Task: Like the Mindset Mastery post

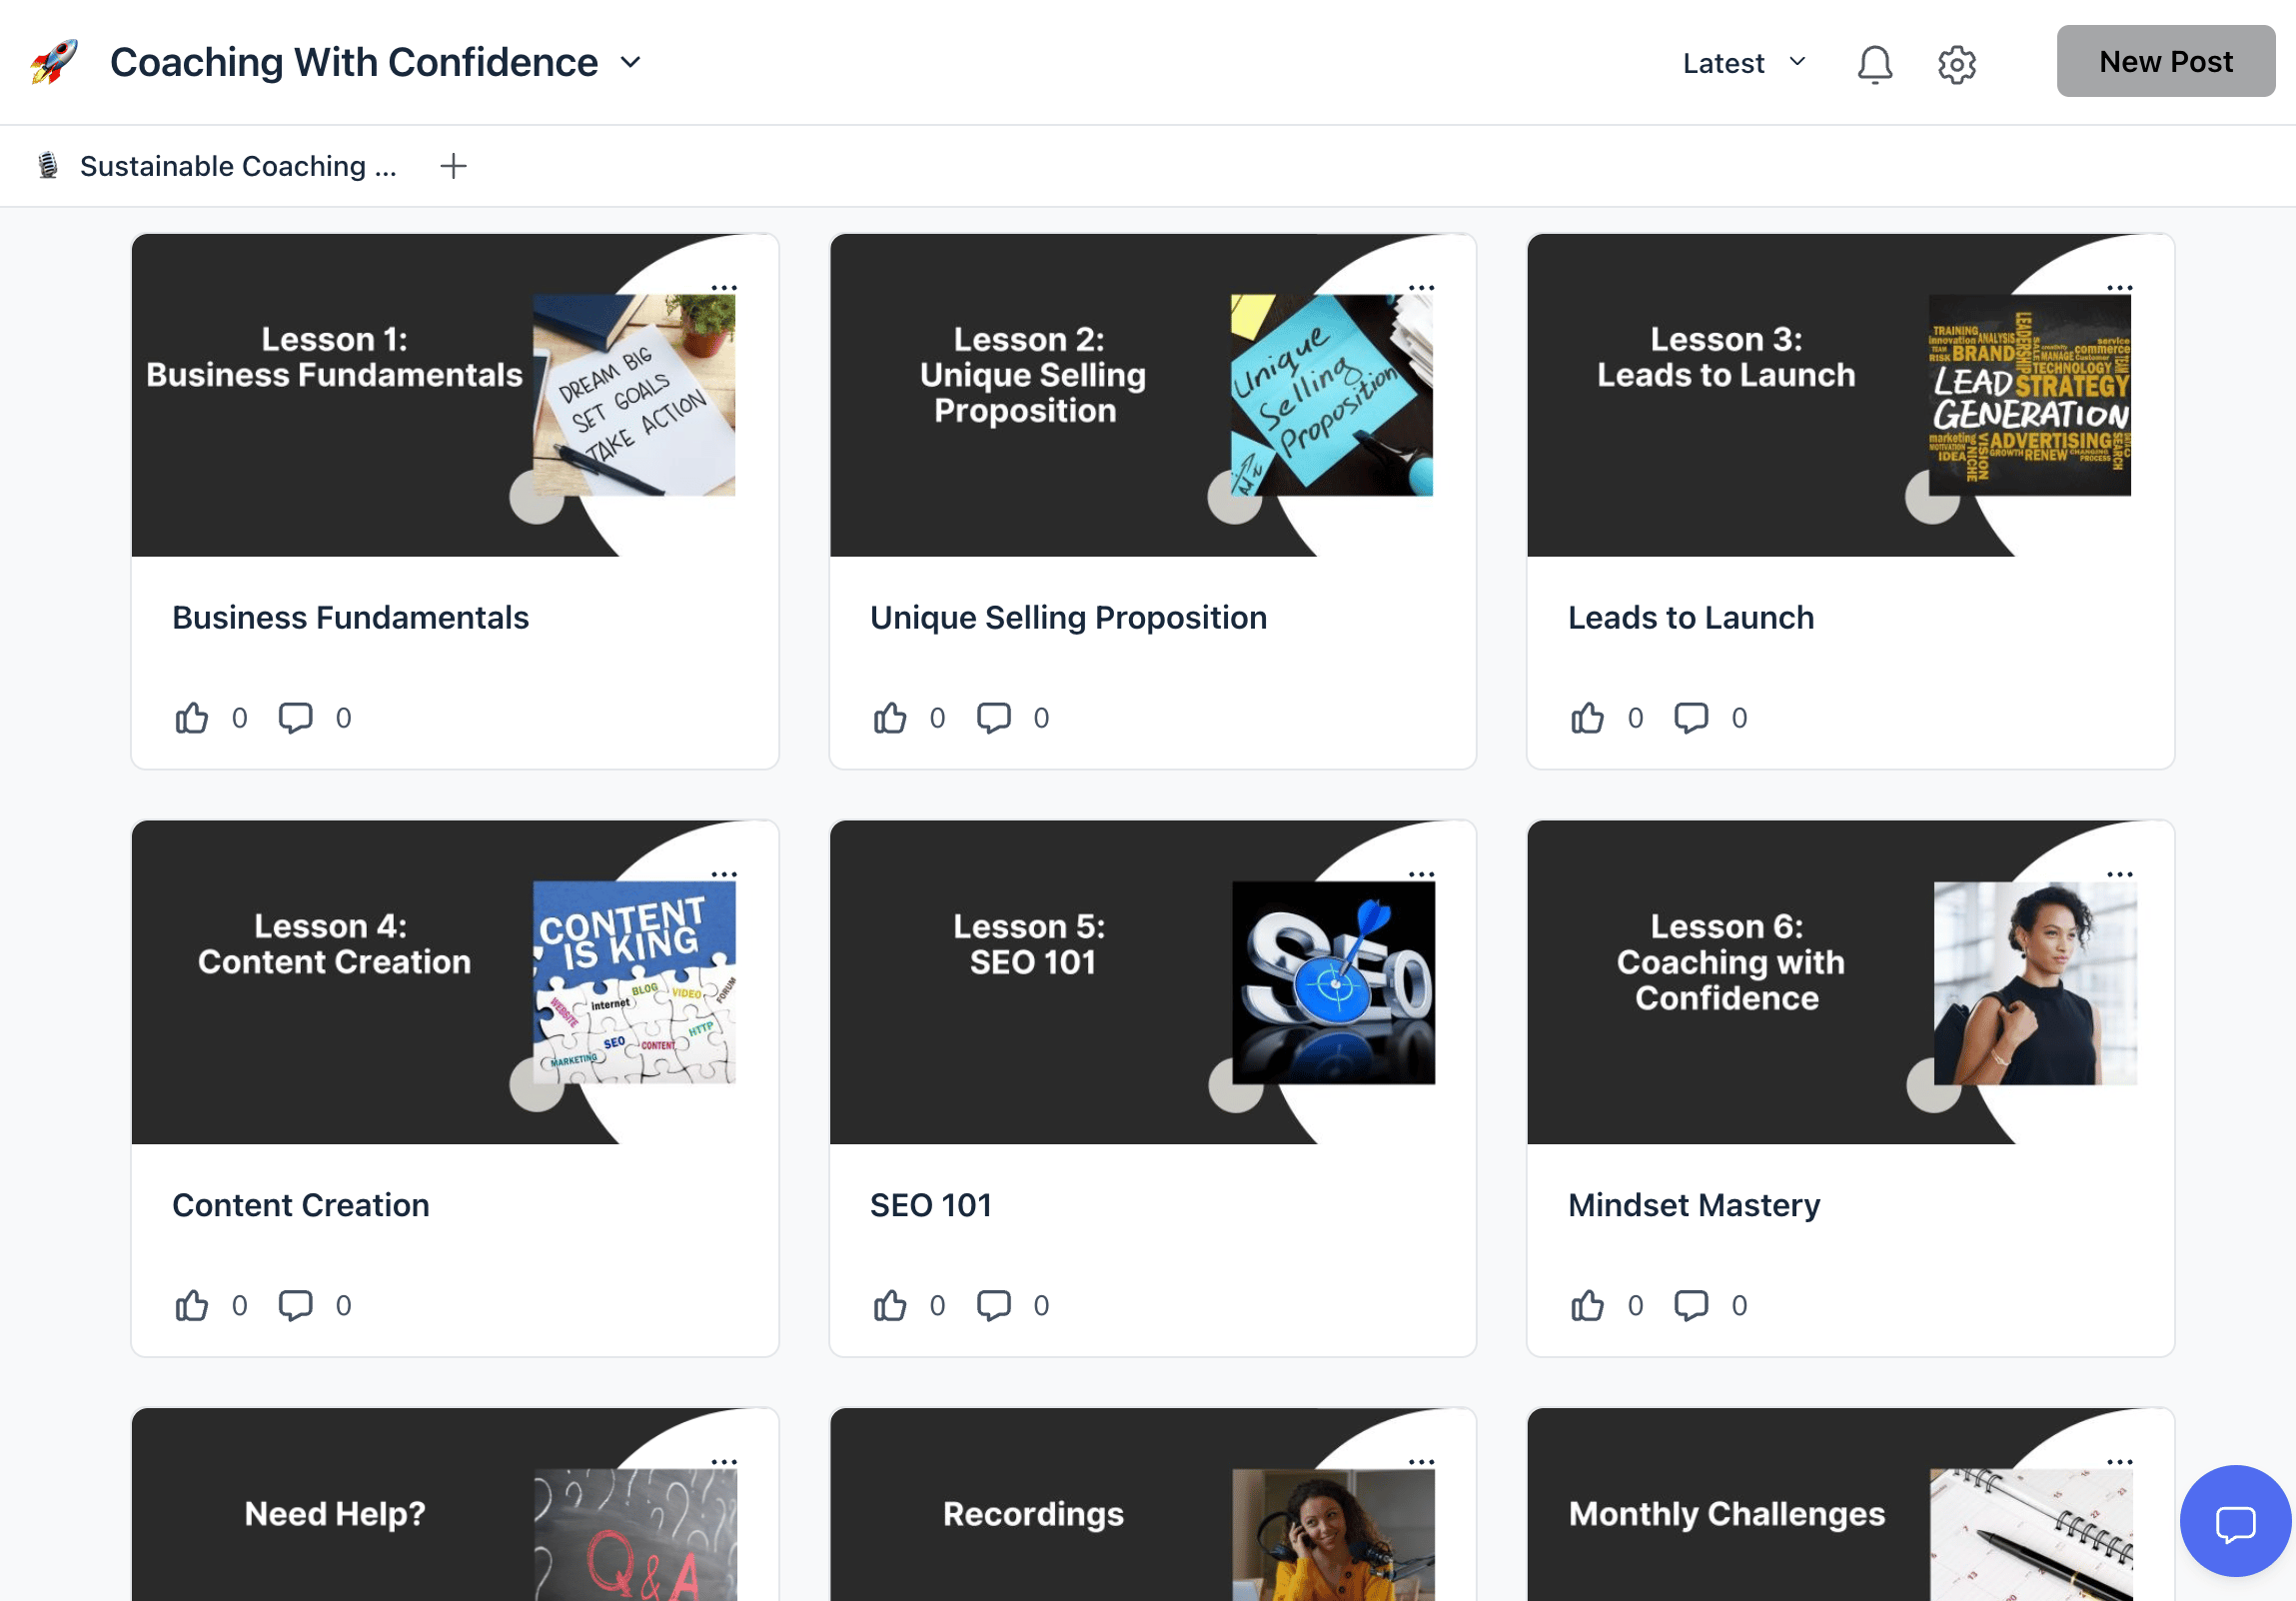Action: pos(1587,1305)
